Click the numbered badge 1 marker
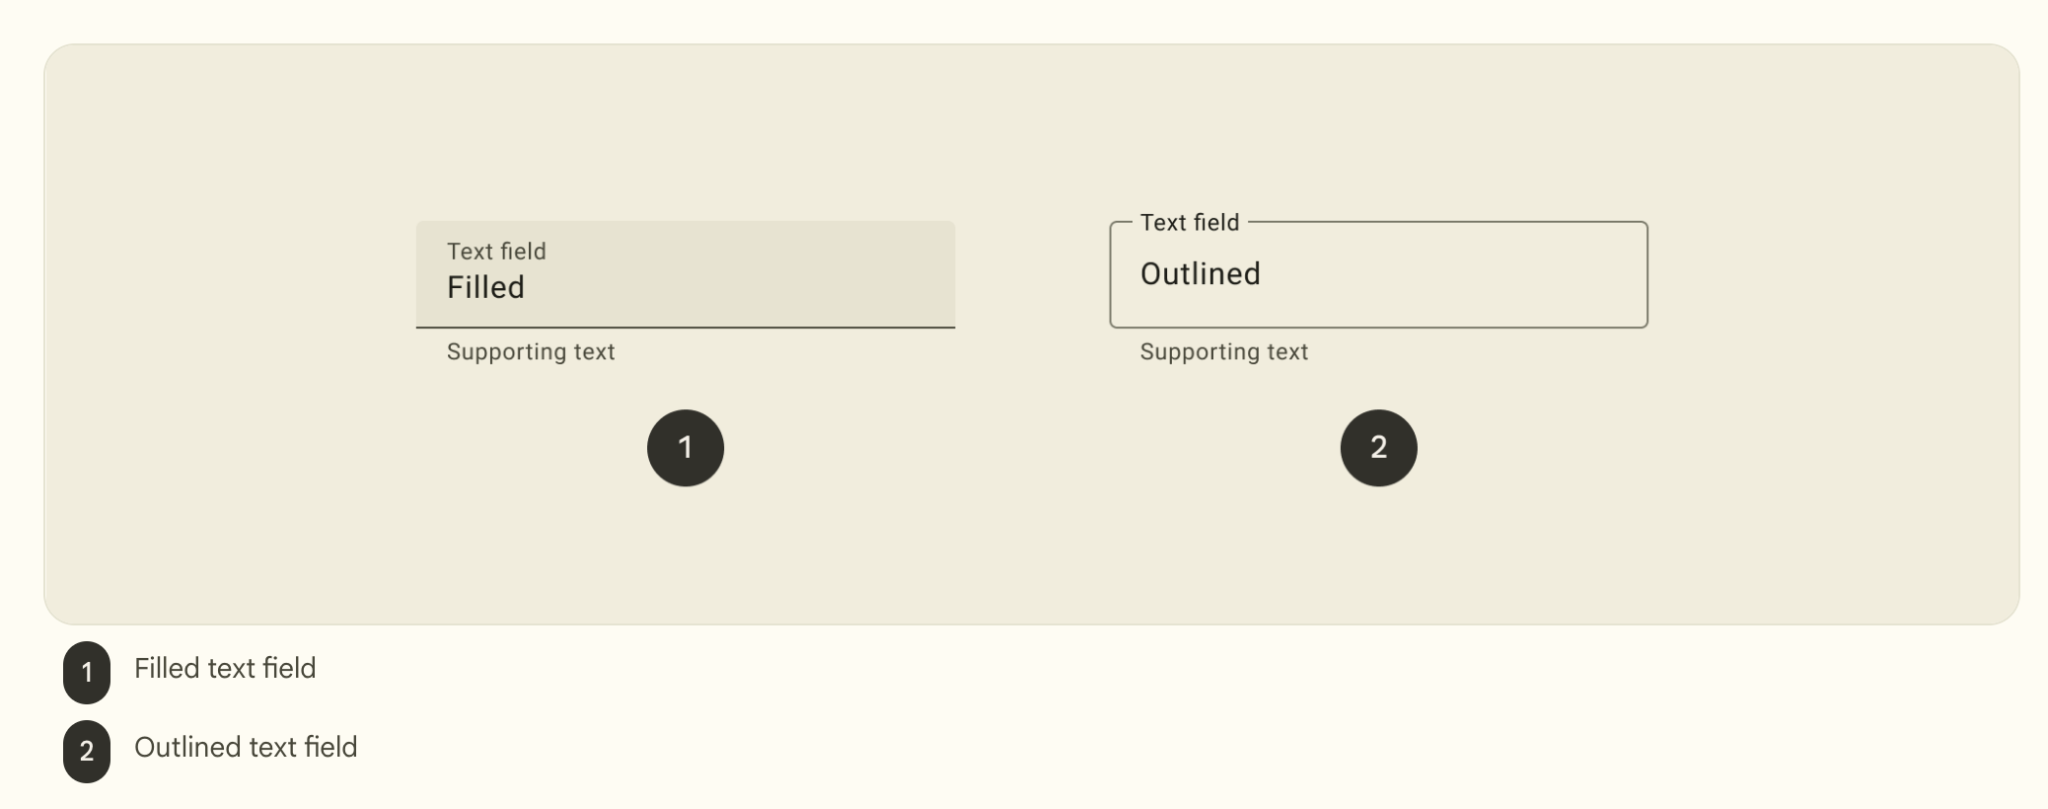This screenshot has width=2048, height=809. tap(685, 448)
